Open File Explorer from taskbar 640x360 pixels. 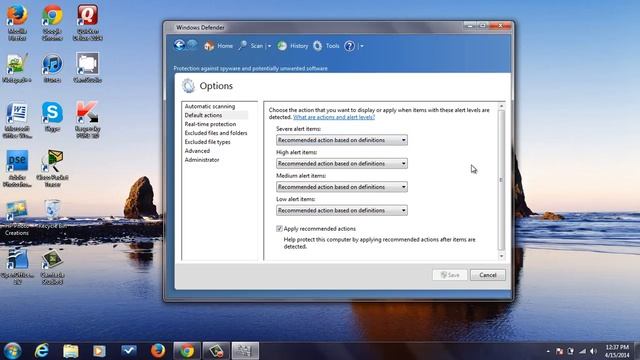pyautogui.click(x=71, y=351)
